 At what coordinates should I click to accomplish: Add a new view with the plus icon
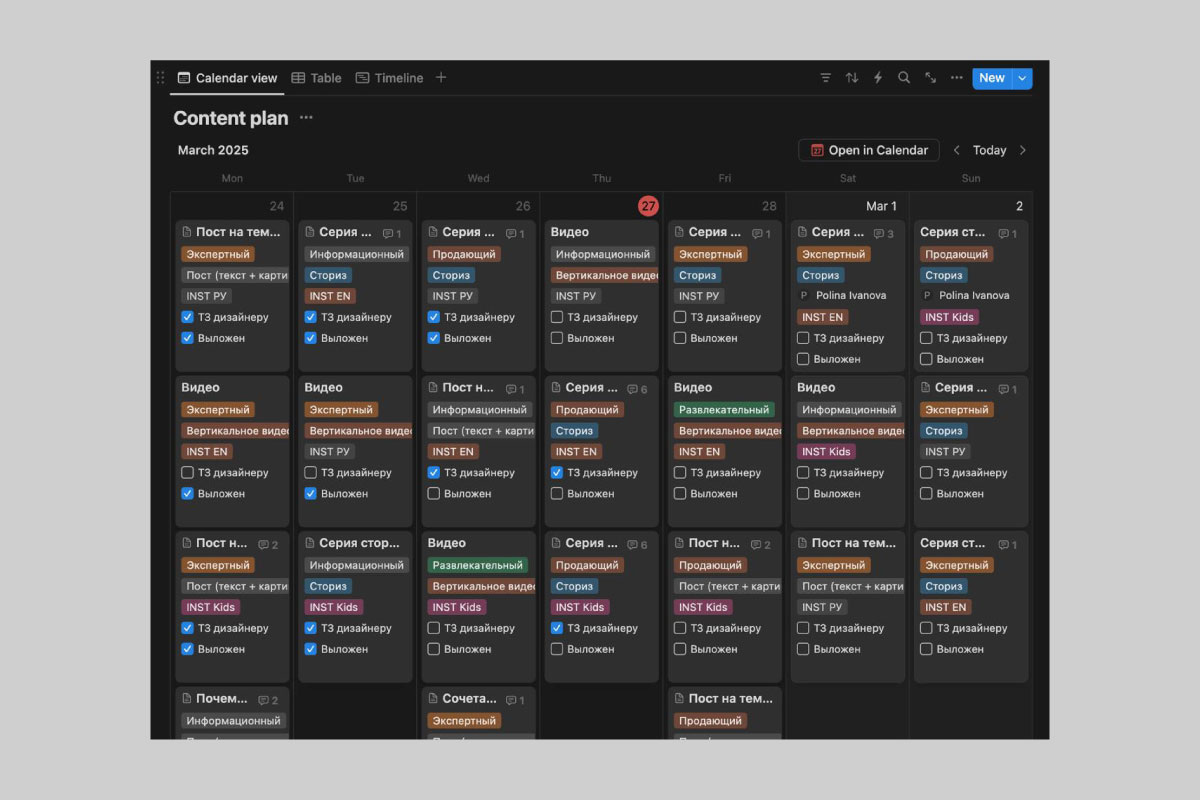pos(441,78)
